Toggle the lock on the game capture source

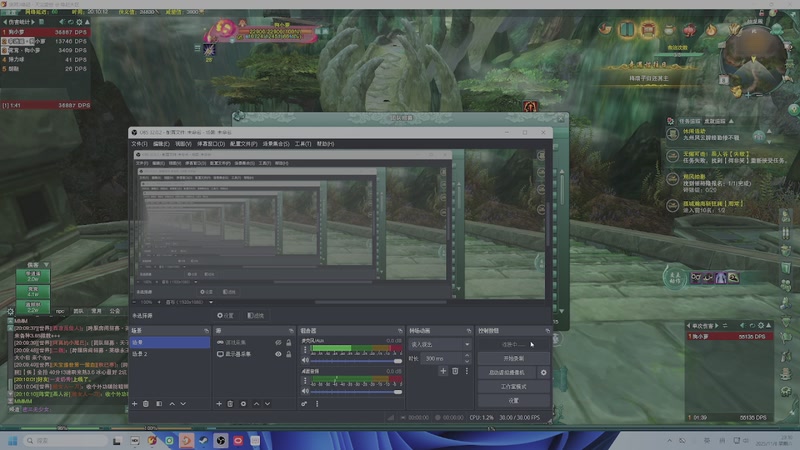pos(289,342)
